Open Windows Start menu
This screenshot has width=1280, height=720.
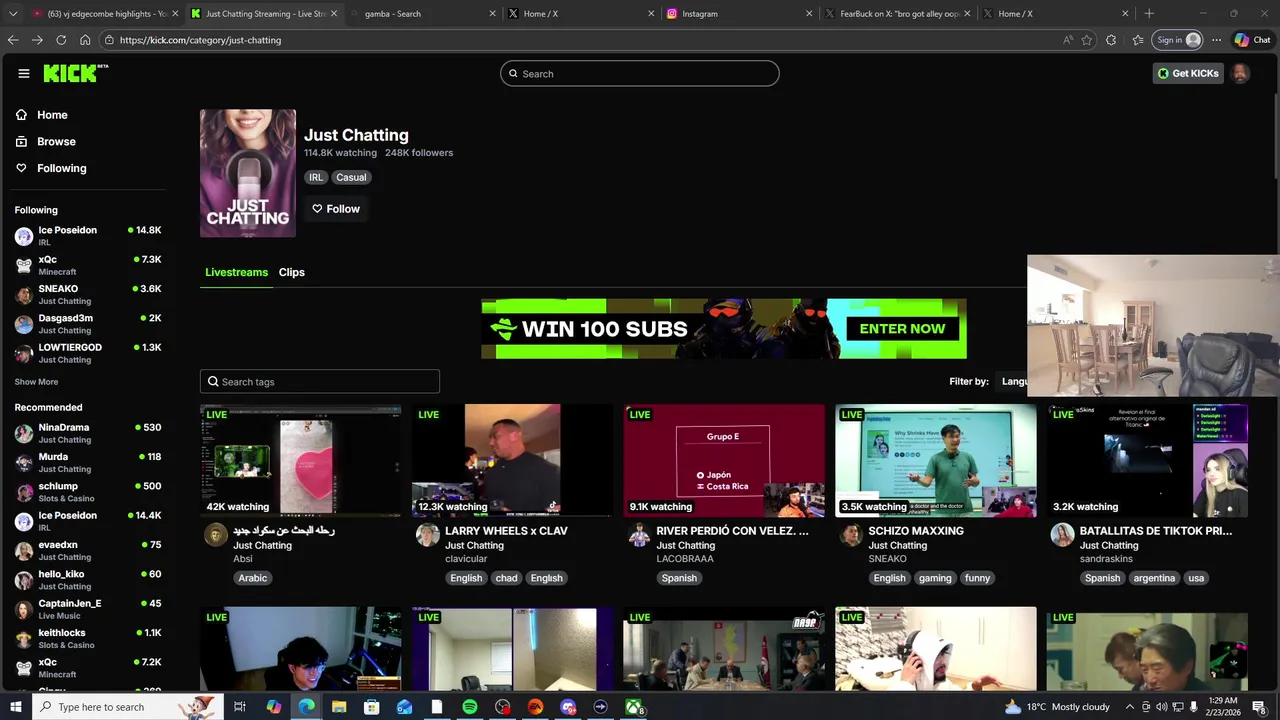point(14,707)
